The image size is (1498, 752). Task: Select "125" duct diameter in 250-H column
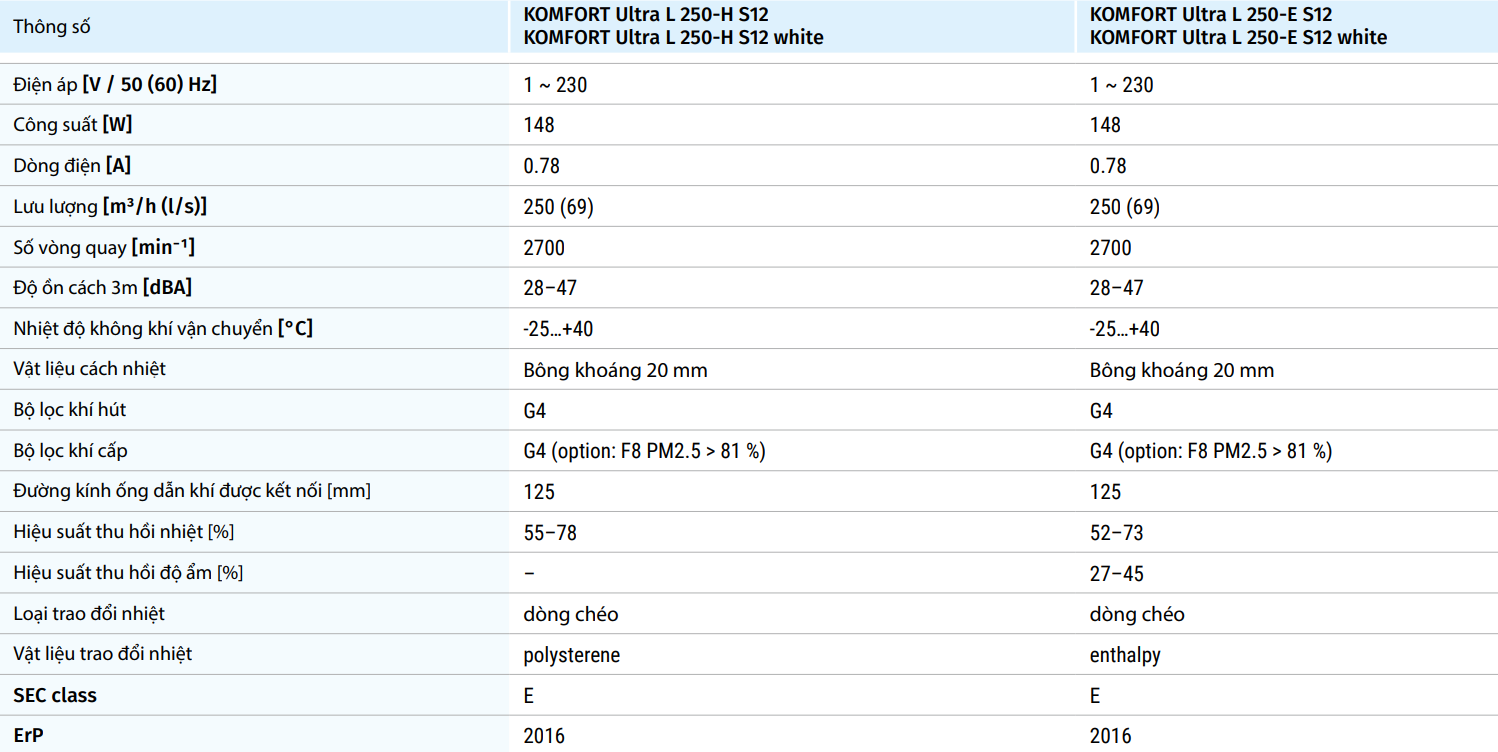[539, 492]
